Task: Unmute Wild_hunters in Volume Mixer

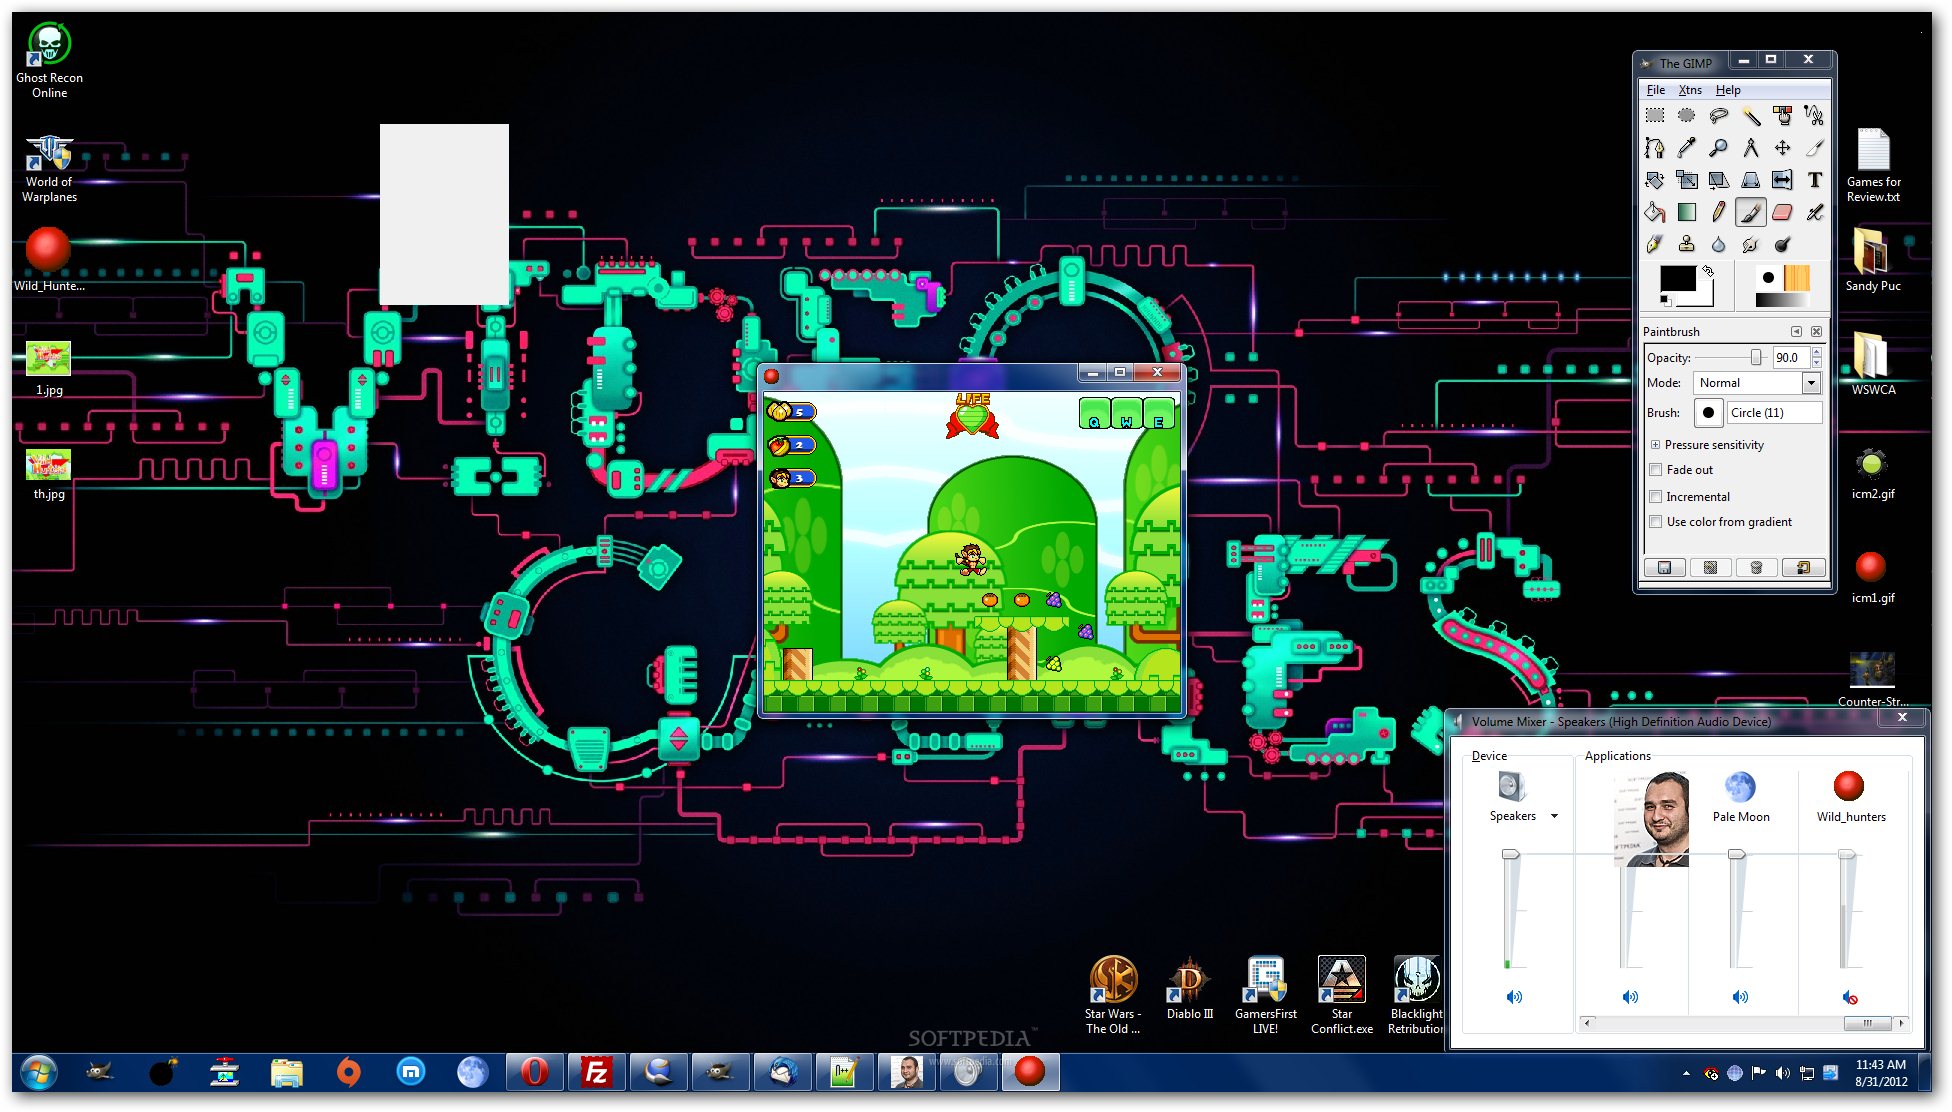Action: tap(1850, 997)
